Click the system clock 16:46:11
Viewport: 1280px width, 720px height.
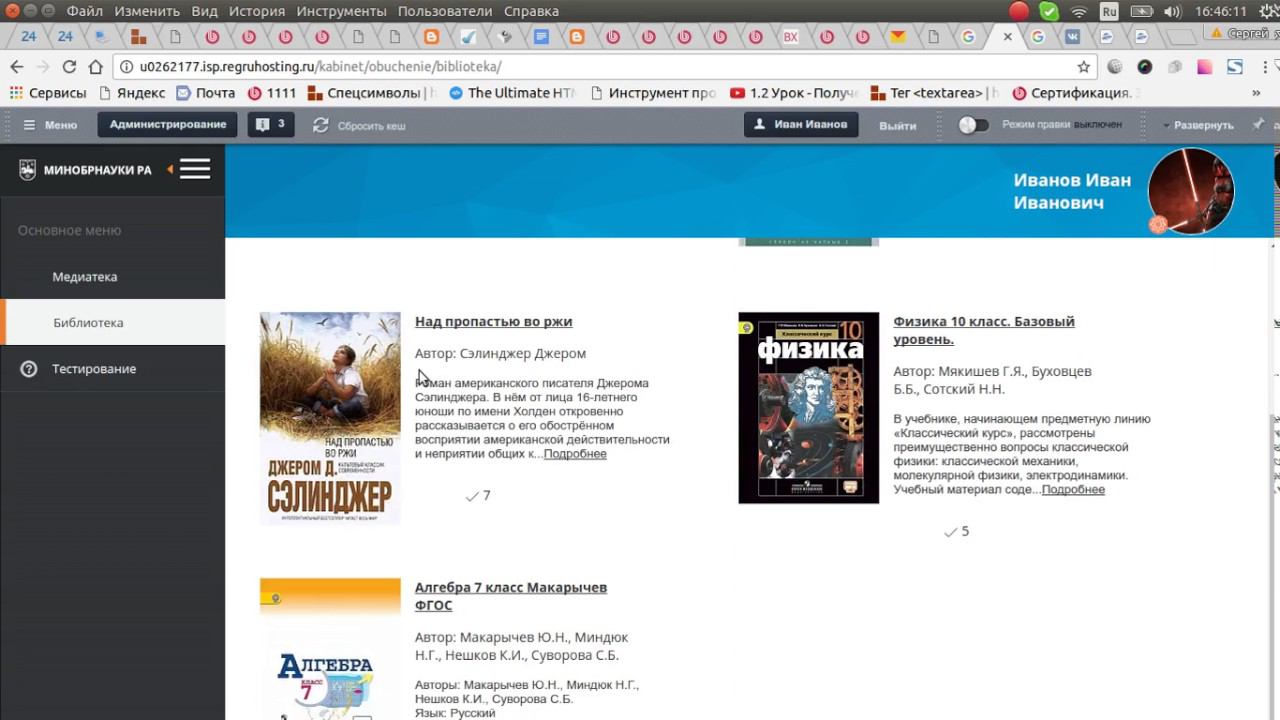click(1222, 11)
